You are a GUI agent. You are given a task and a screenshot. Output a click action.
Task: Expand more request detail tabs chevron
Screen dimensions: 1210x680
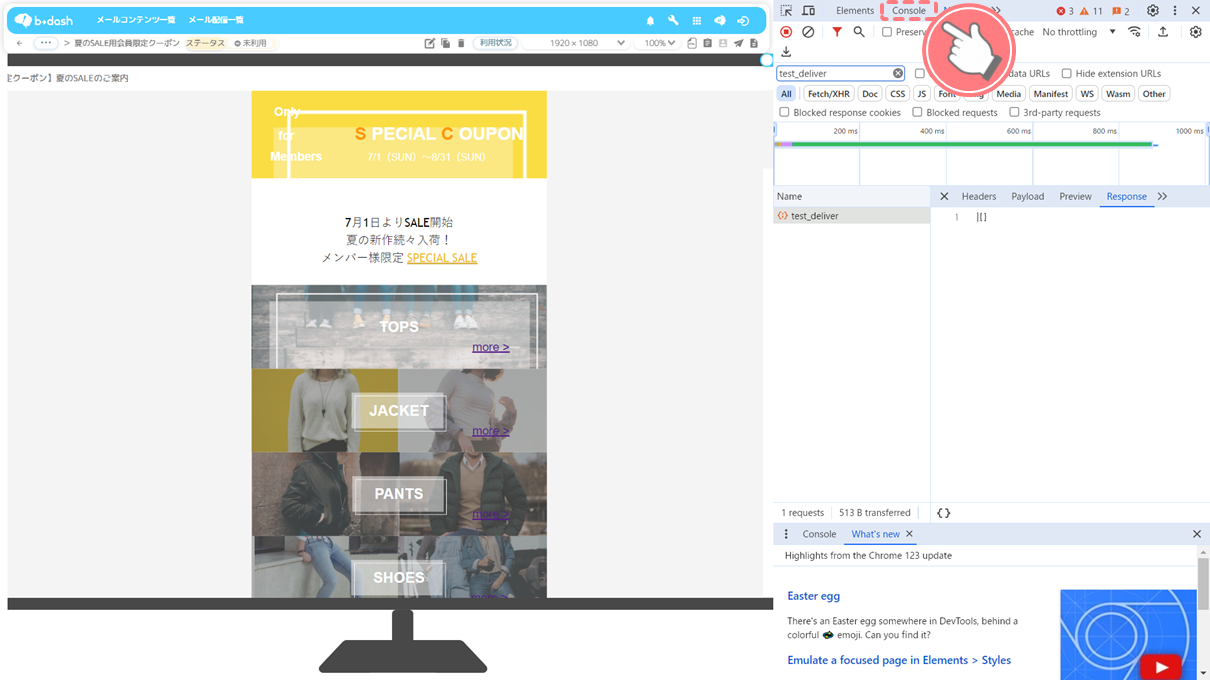(1162, 197)
